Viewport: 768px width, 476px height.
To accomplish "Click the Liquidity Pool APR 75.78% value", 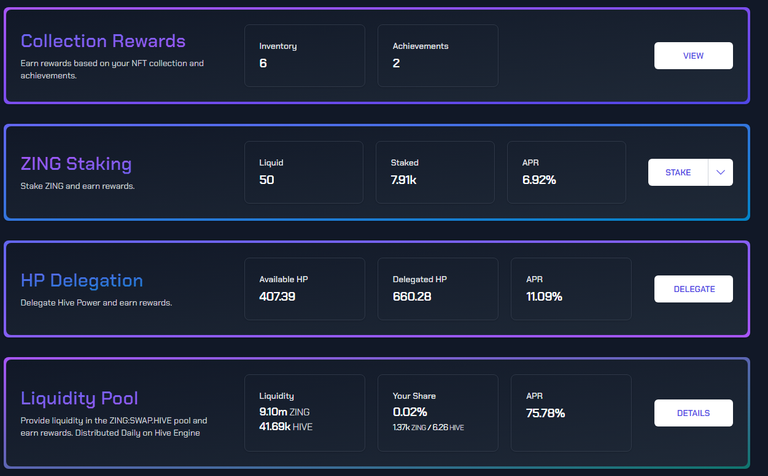I will pos(545,413).
